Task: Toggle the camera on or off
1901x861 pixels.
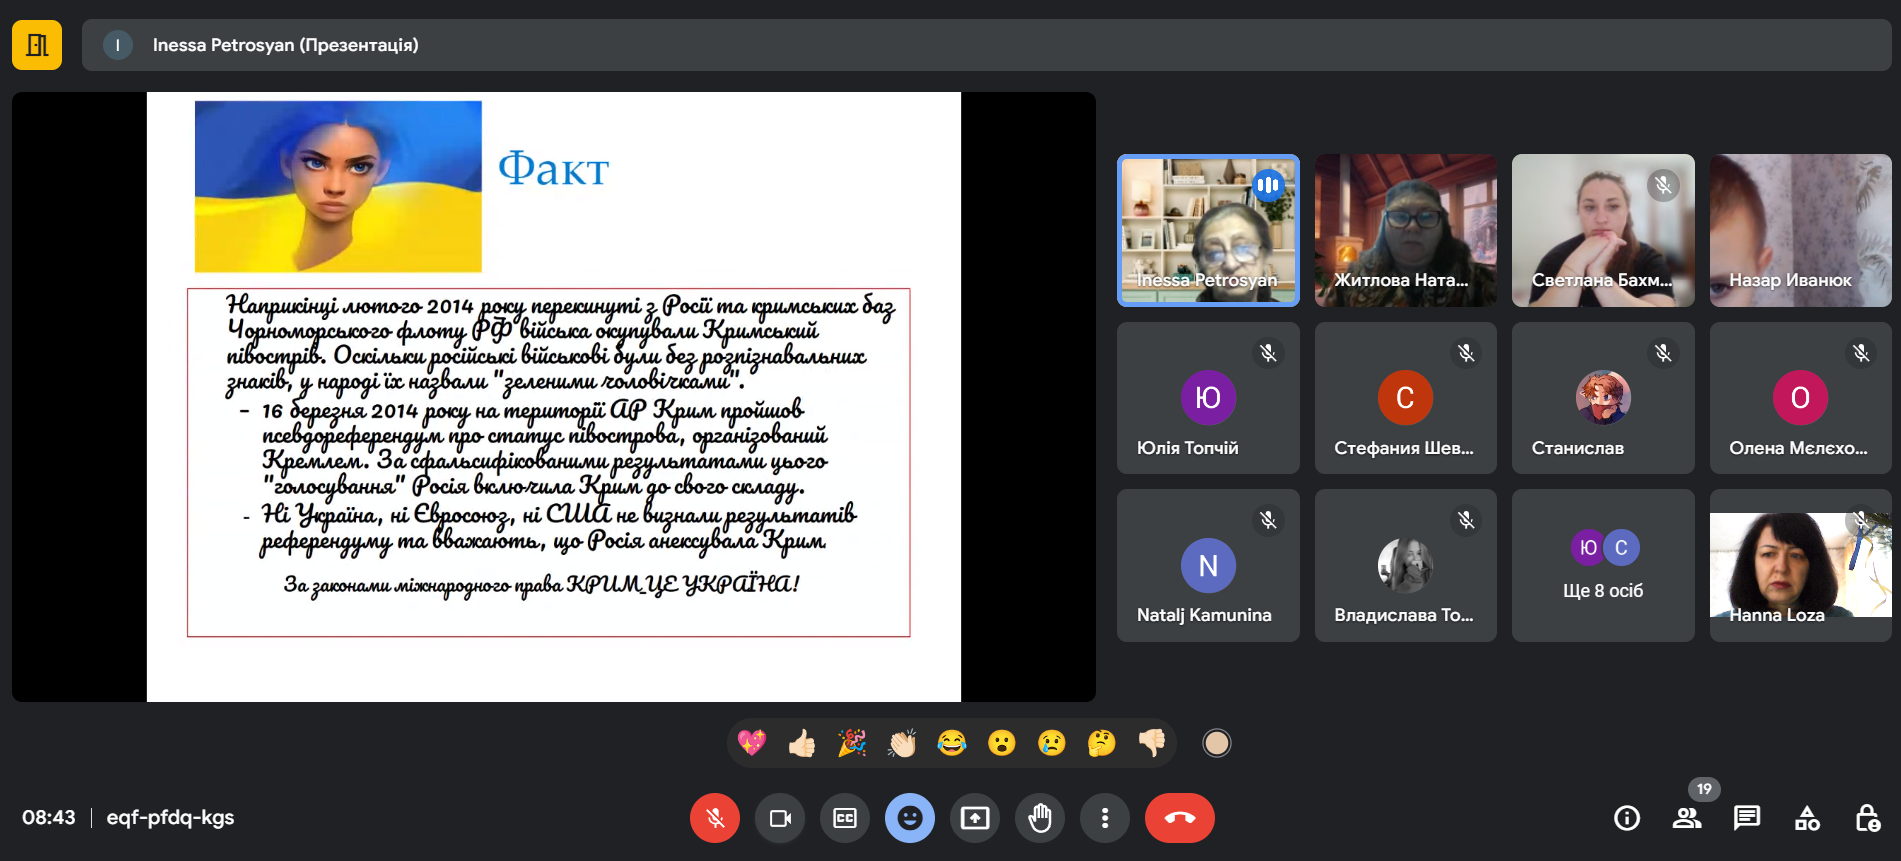Action: tap(780, 818)
